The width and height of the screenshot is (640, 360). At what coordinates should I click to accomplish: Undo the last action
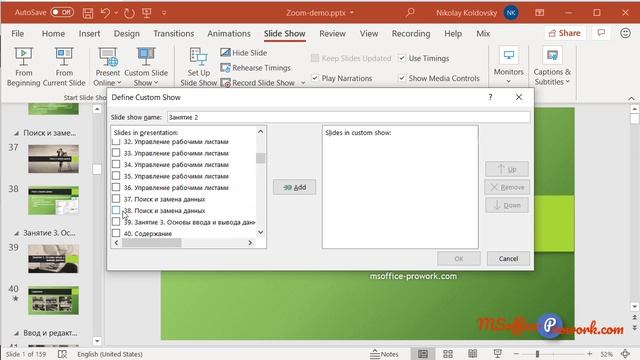point(105,13)
